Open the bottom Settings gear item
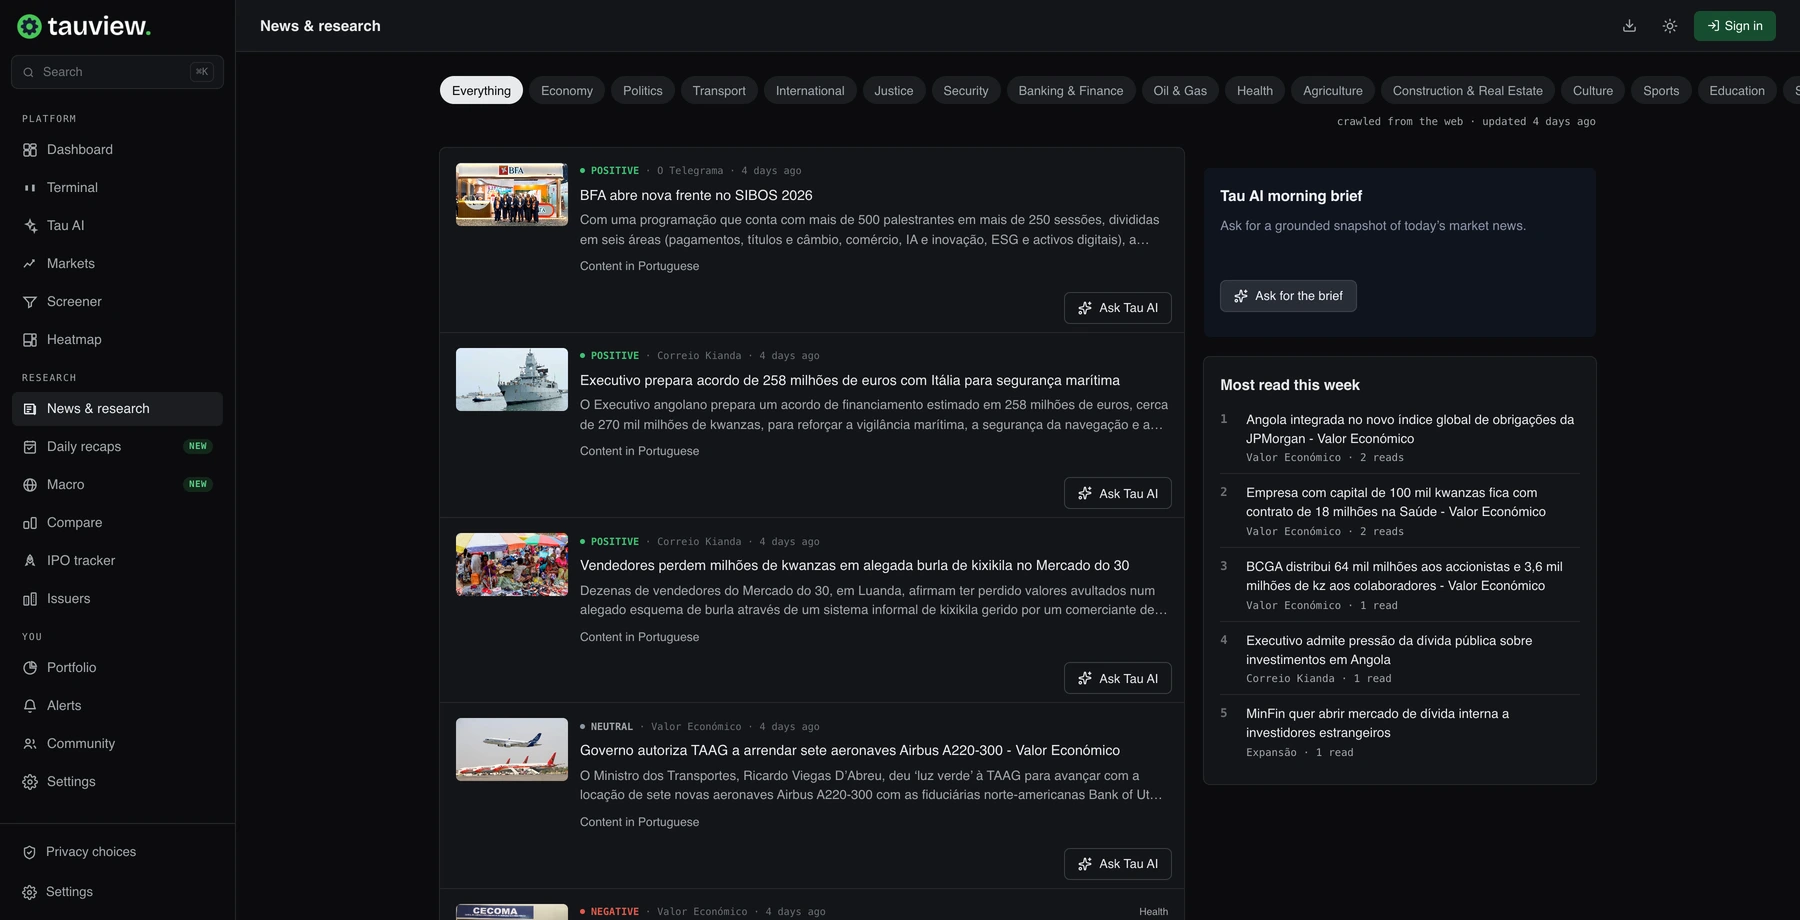The height and width of the screenshot is (920, 1800). 117,892
